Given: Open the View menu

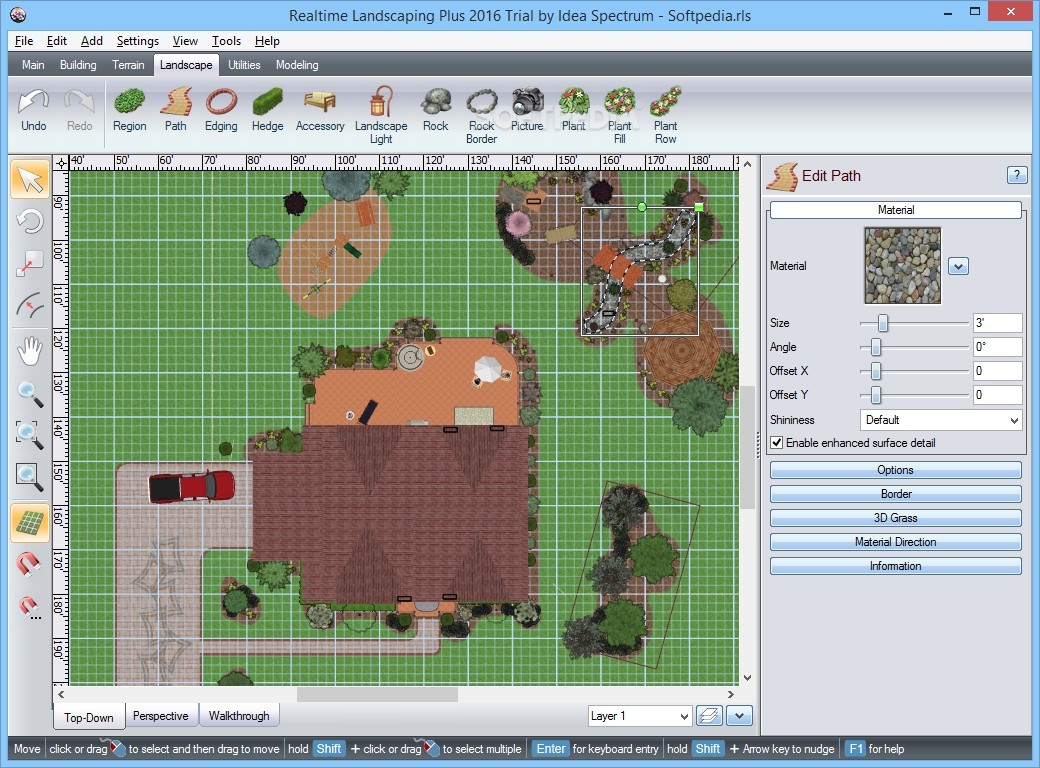Looking at the screenshot, I should point(185,41).
